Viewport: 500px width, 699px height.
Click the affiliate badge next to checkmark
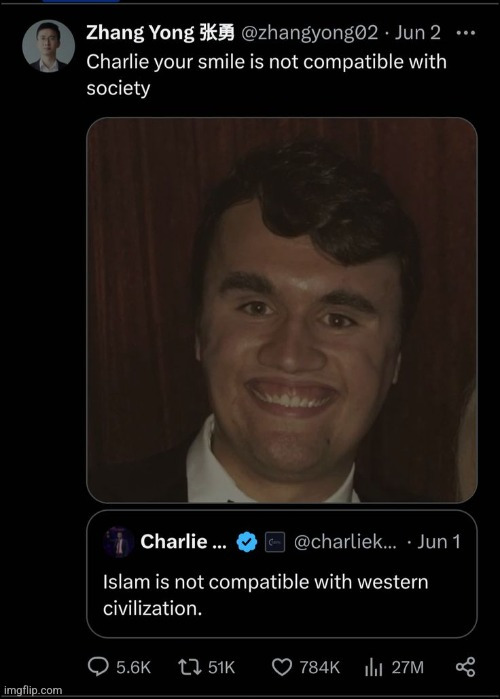click(x=275, y=542)
